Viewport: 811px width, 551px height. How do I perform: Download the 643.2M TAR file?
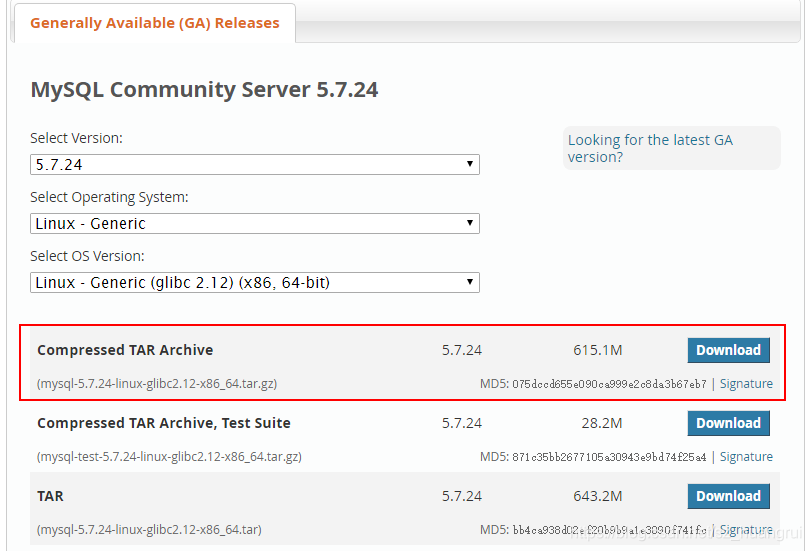click(728, 496)
